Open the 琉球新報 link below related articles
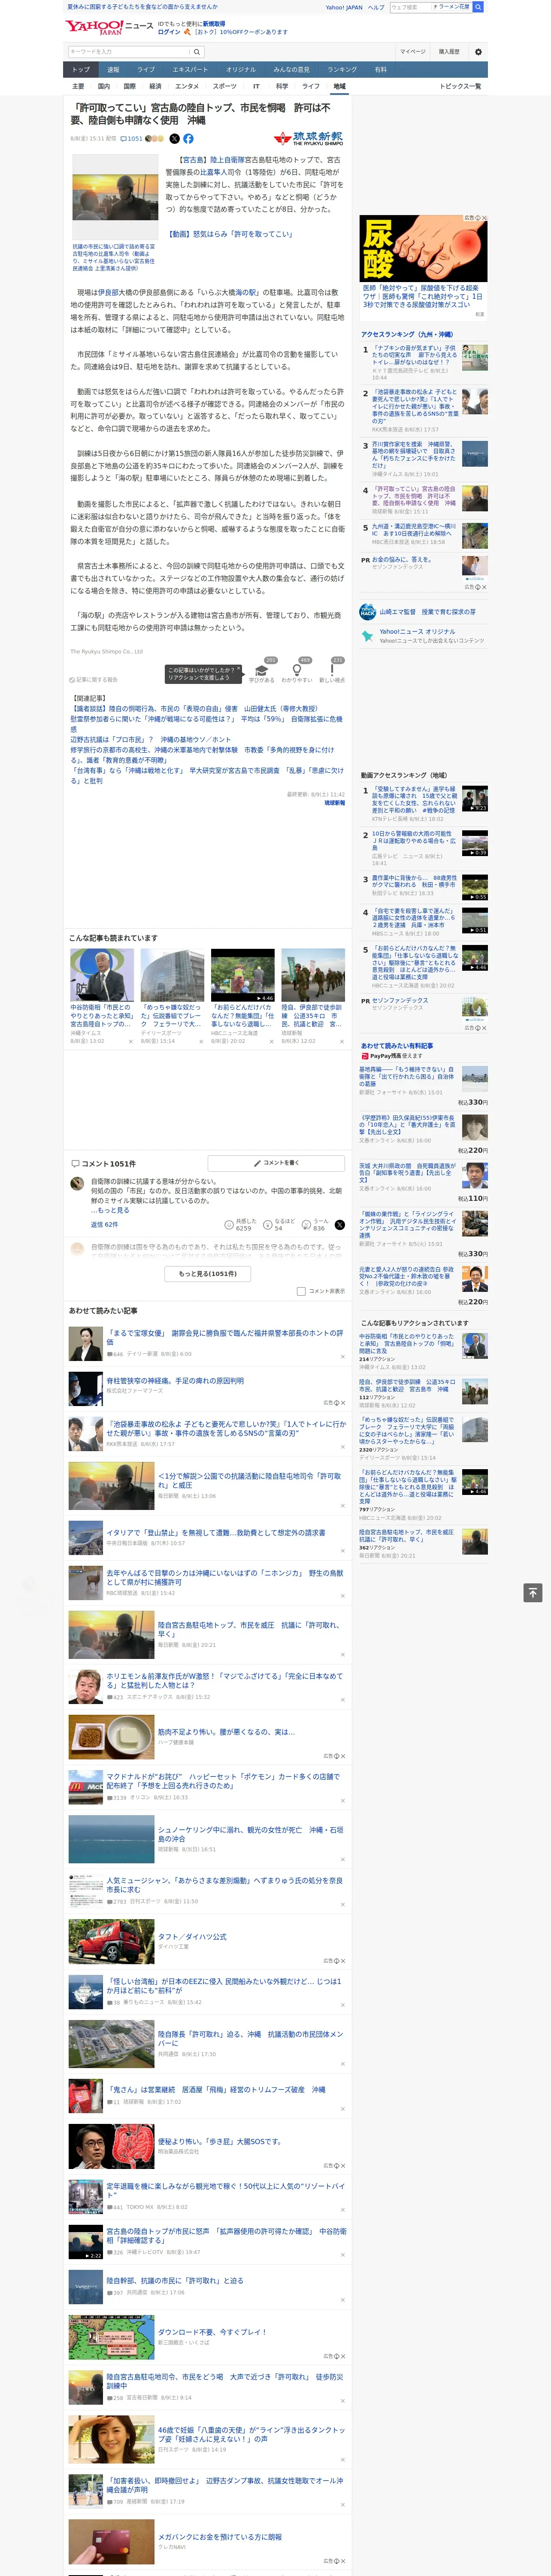The image size is (551, 2576). [x=334, y=802]
